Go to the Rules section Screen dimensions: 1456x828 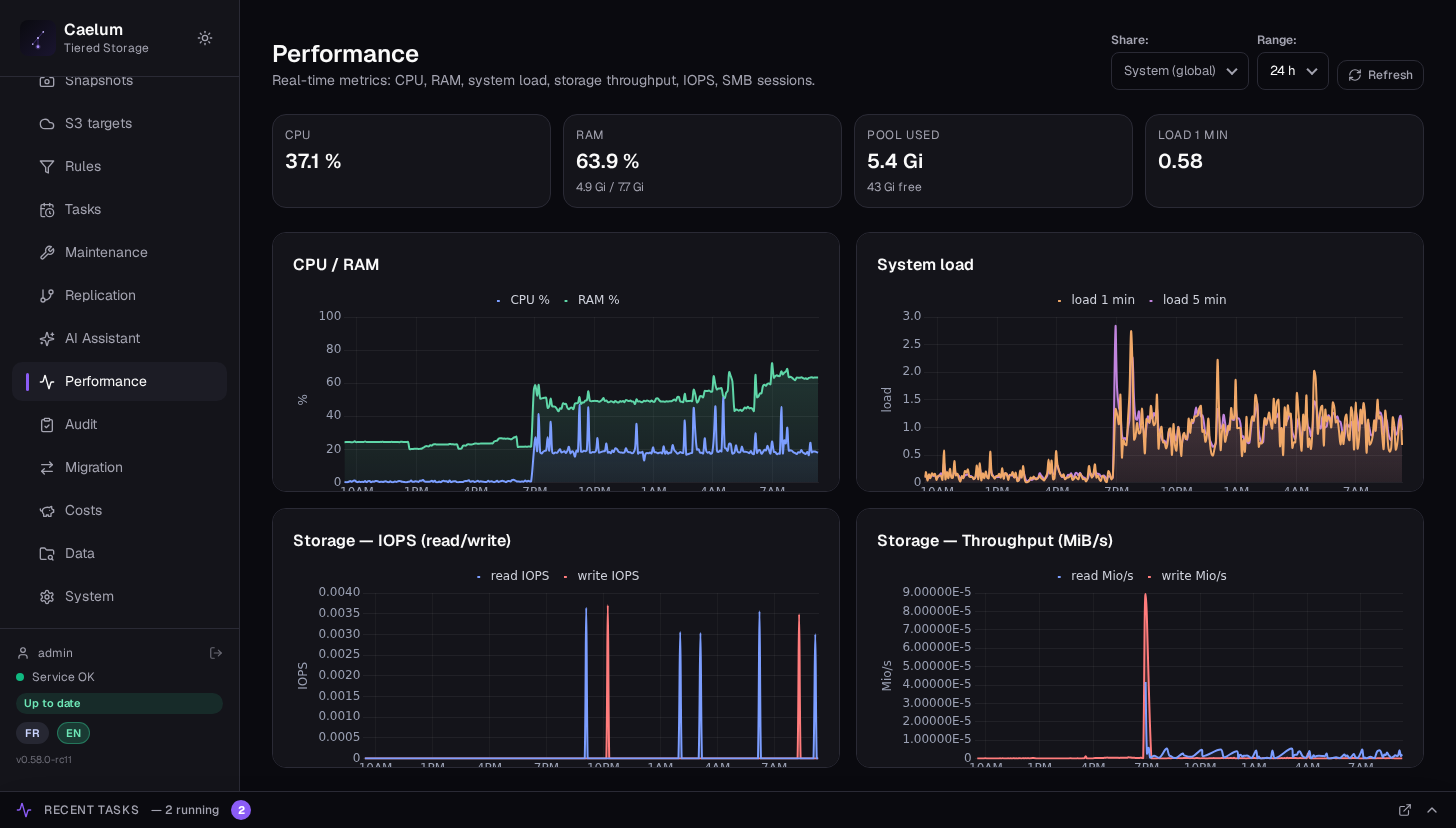(120, 166)
